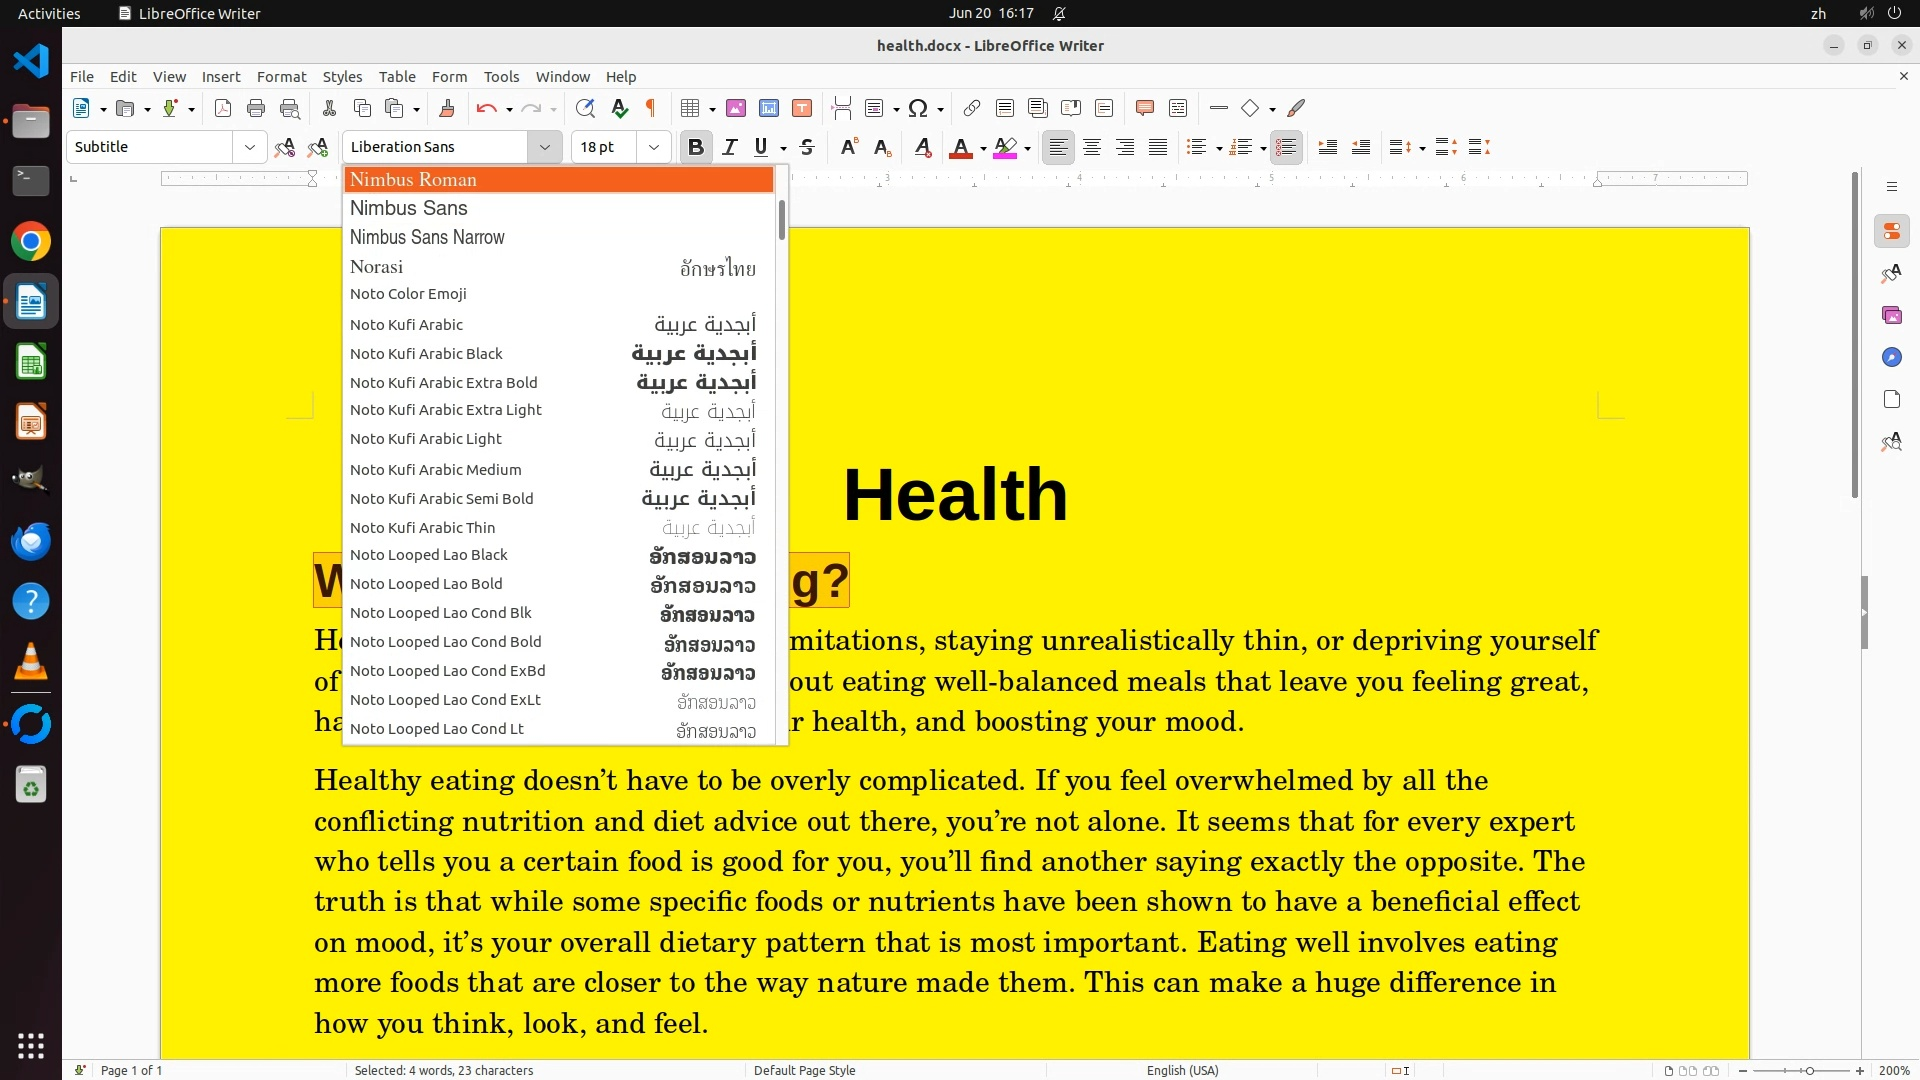Click the Find & Replace icon
This screenshot has height=1080, width=1920.
tap(585, 108)
